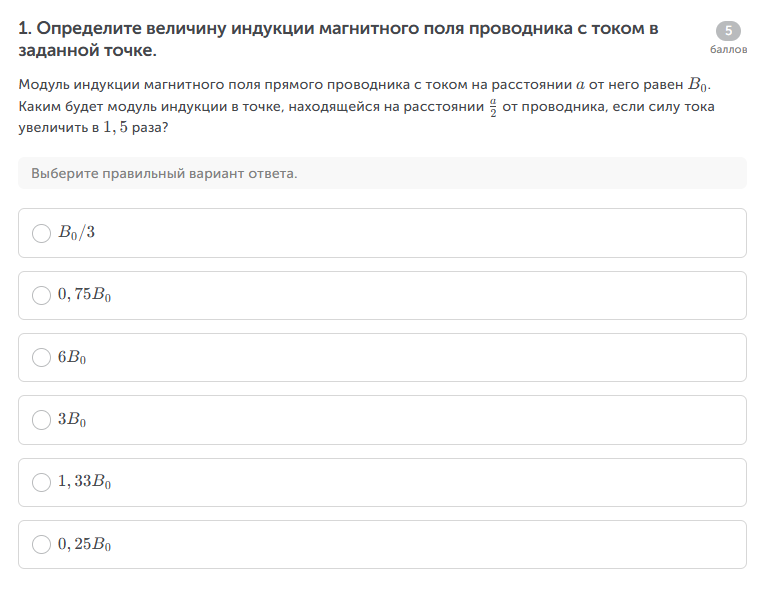Image resolution: width=768 pixels, height=589 pixels.
Task: Click the answer text "6B₀"
Action: tap(72, 358)
